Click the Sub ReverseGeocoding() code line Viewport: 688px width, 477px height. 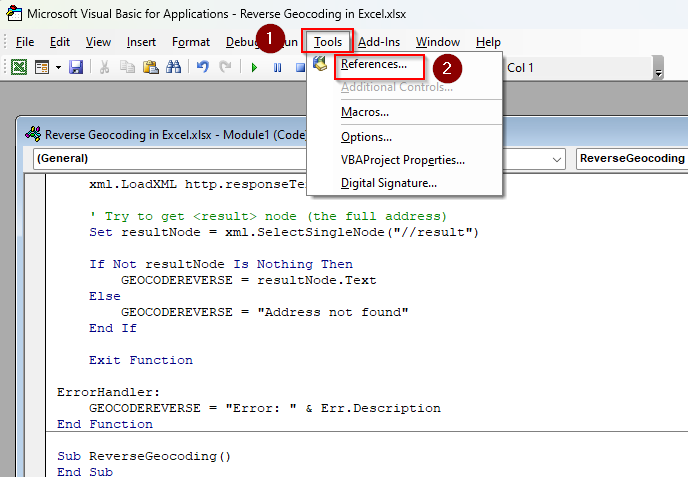coord(144,456)
